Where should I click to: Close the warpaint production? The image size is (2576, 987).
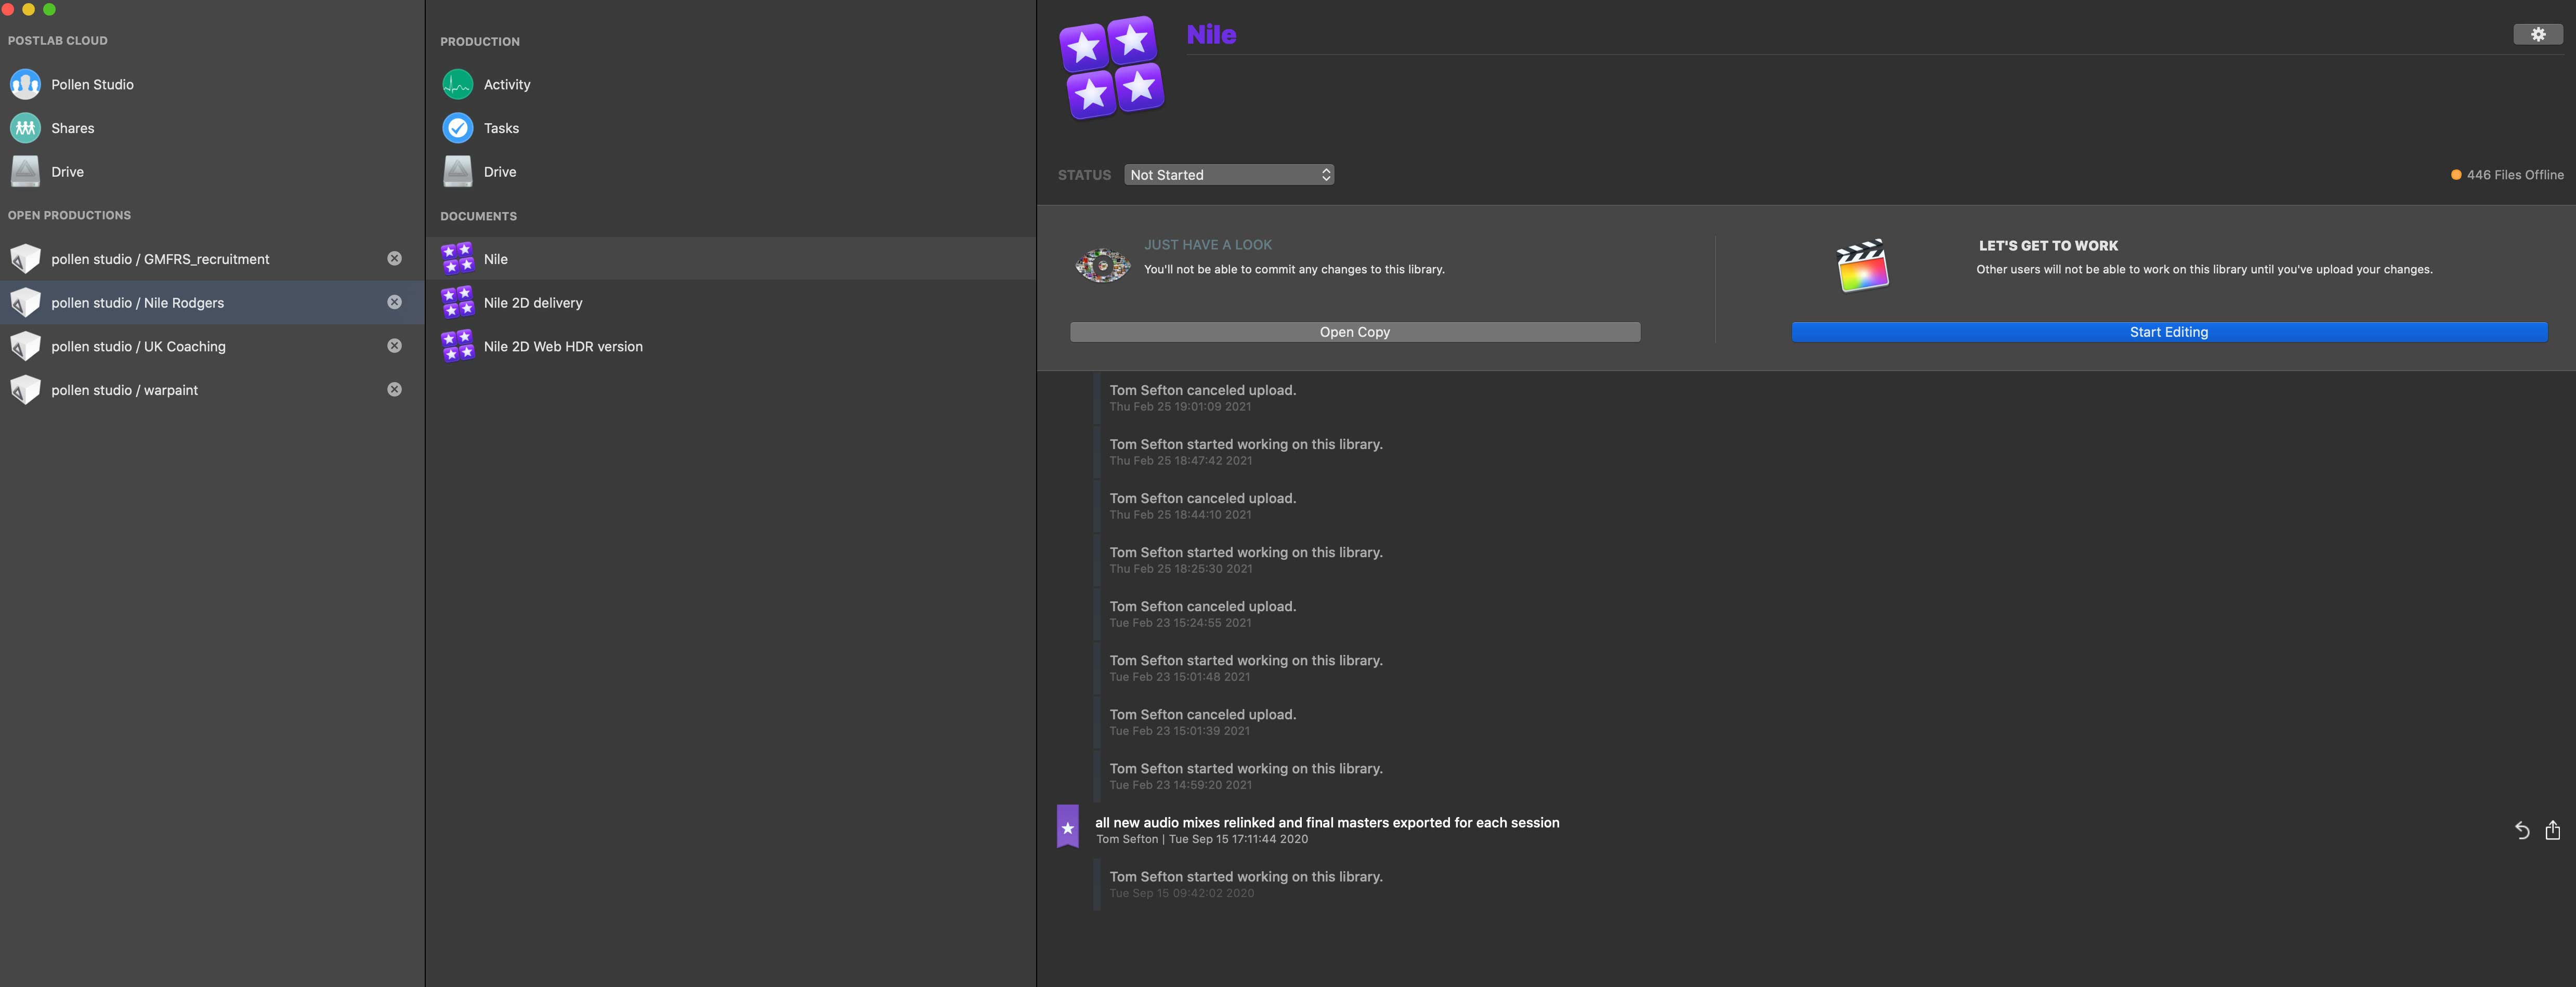395,389
